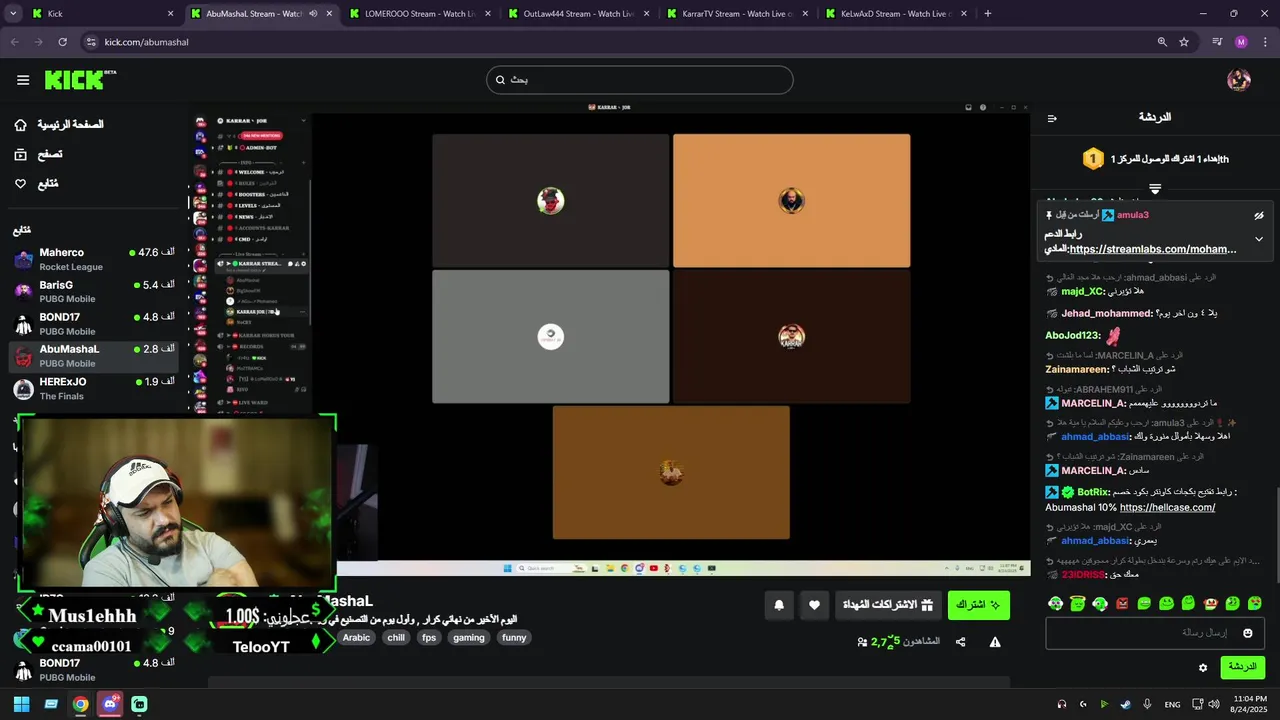Switch to the KarrarTV Stream tab
Image resolution: width=1280 pixels, height=720 pixels.
(x=738, y=14)
